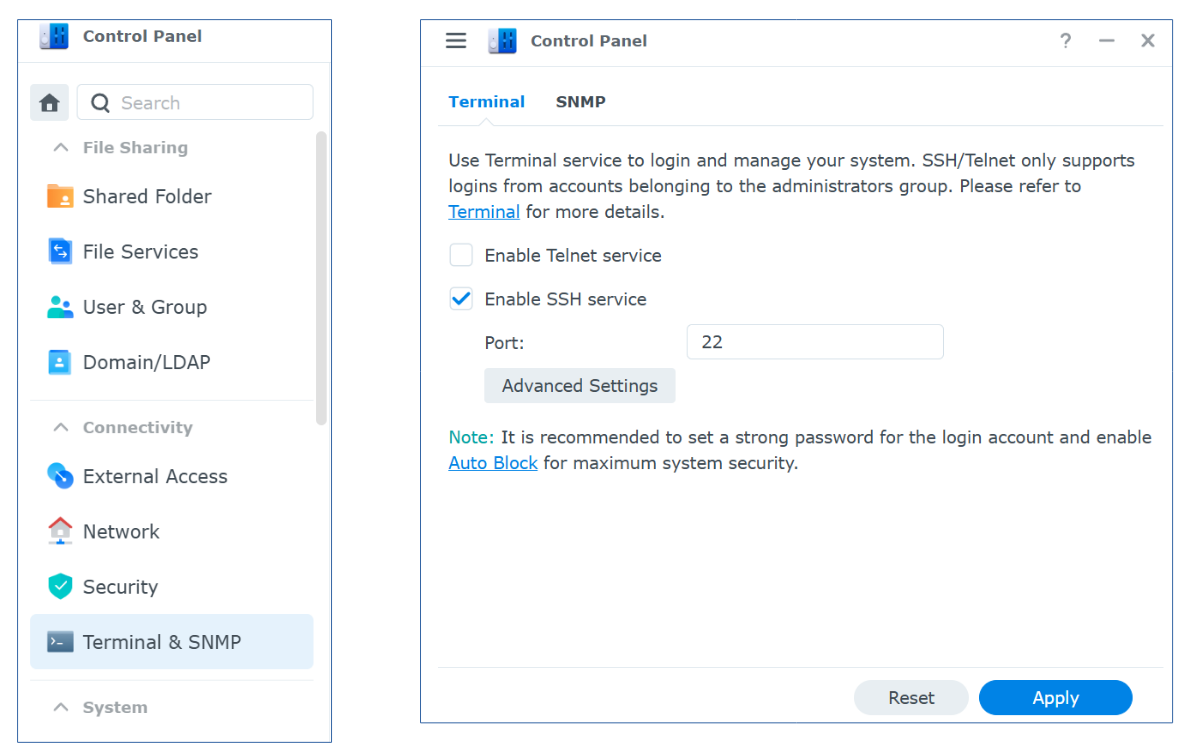Follow the Auto Block link
The image size is (1194, 753).
pyautogui.click(x=493, y=464)
